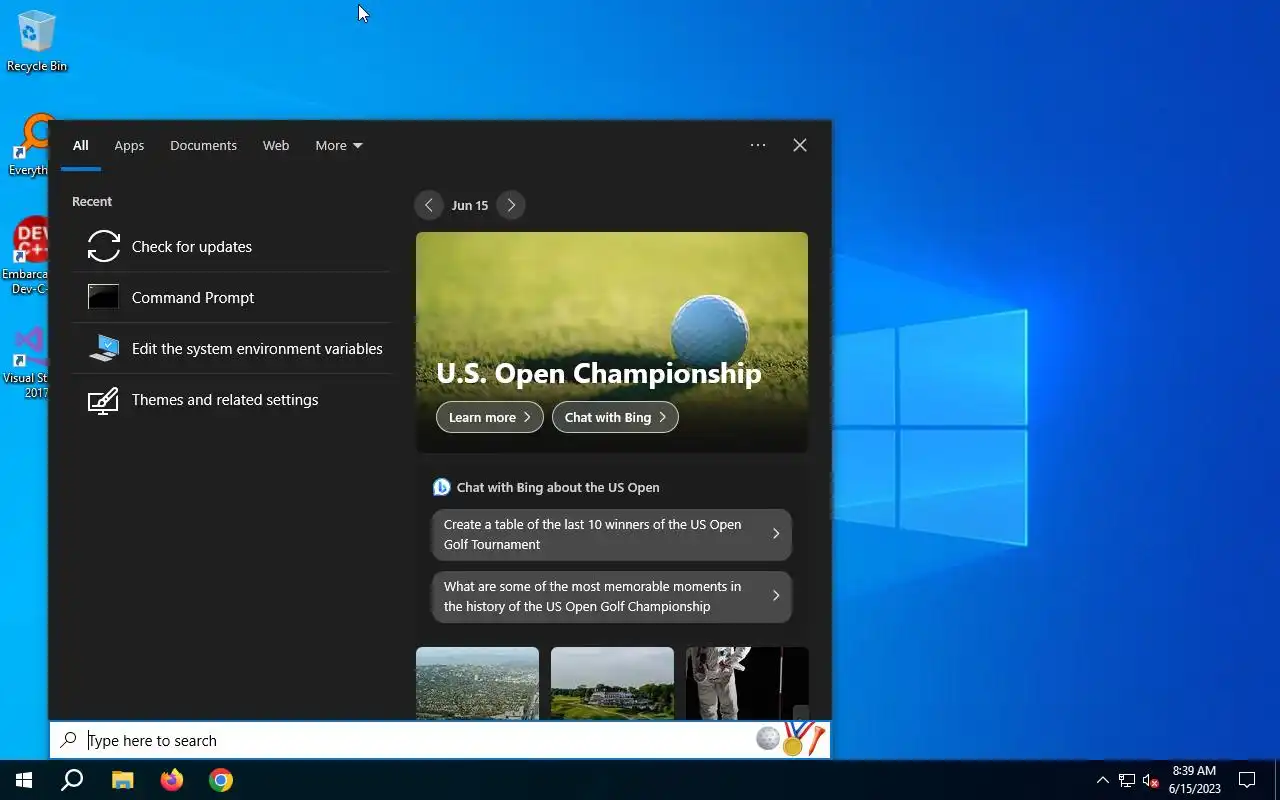The width and height of the screenshot is (1280, 800).
Task: Open the golf clubhouse thumbnail
Action: pyautogui.click(x=612, y=683)
